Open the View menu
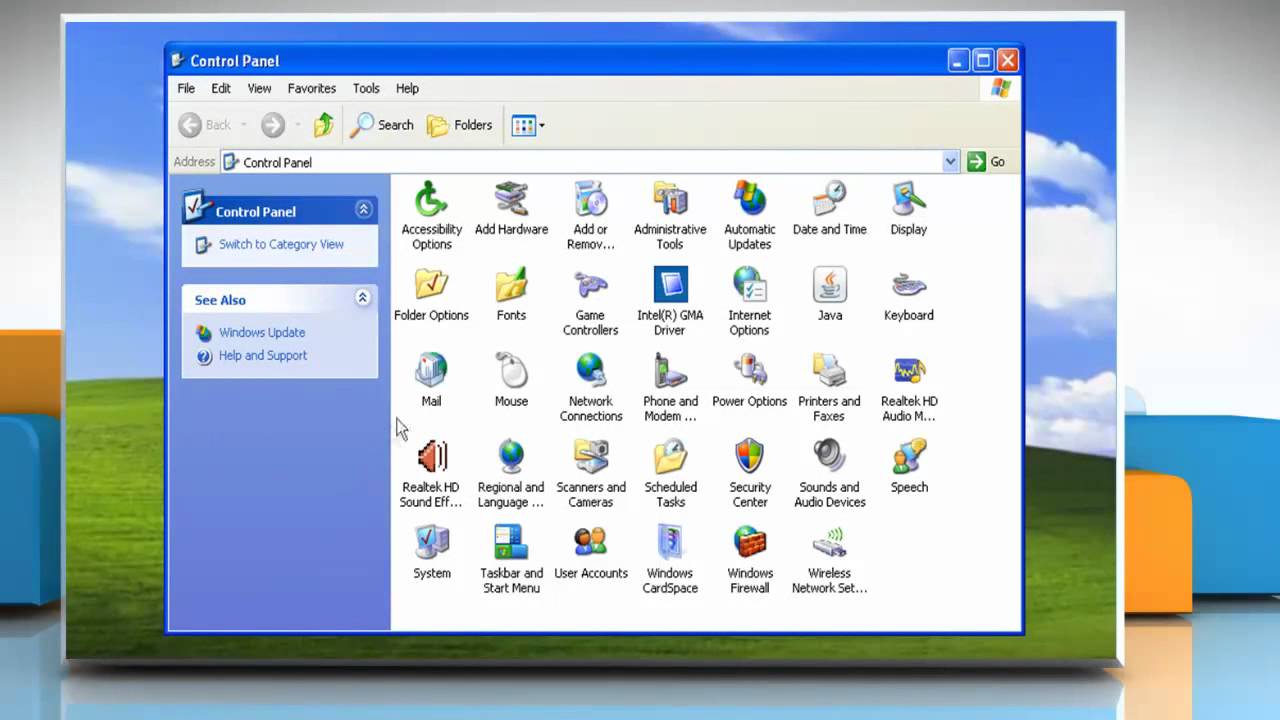The height and width of the screenshot is (720, 1280). click(x=259, y=88)
